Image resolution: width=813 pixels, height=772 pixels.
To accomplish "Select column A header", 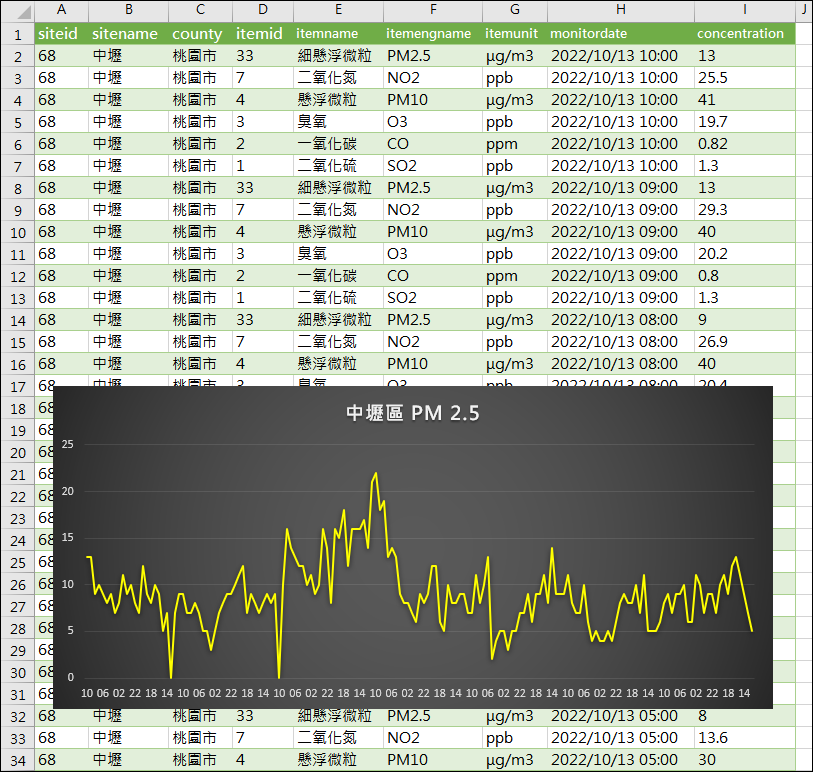I will (61, 11).
